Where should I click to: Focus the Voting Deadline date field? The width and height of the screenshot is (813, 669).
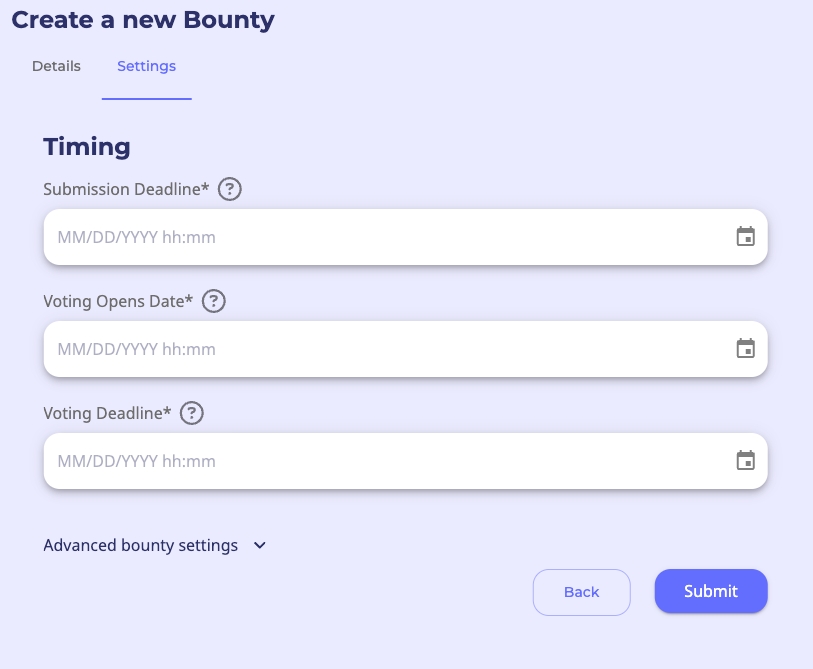380,461
